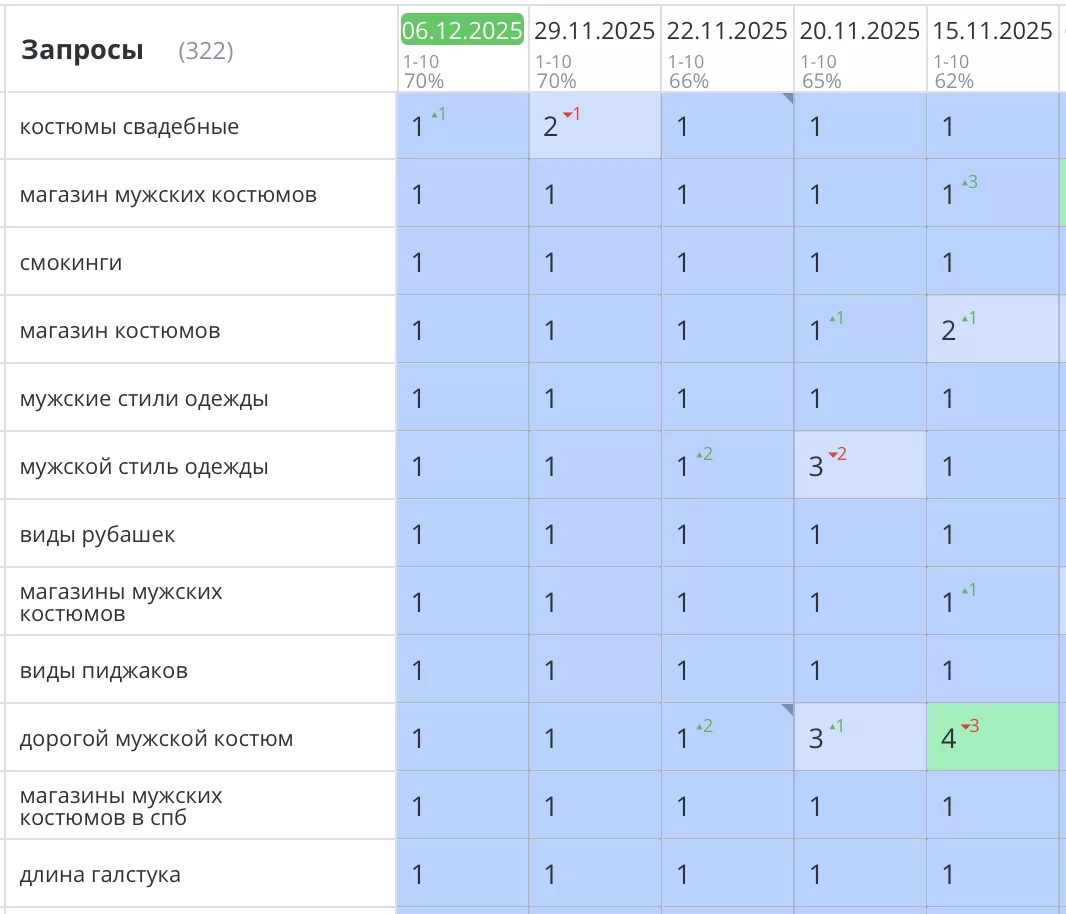Screen dimensions: 1066x914
Task: Open the query "смокинги"
Action: click(71, 263)
